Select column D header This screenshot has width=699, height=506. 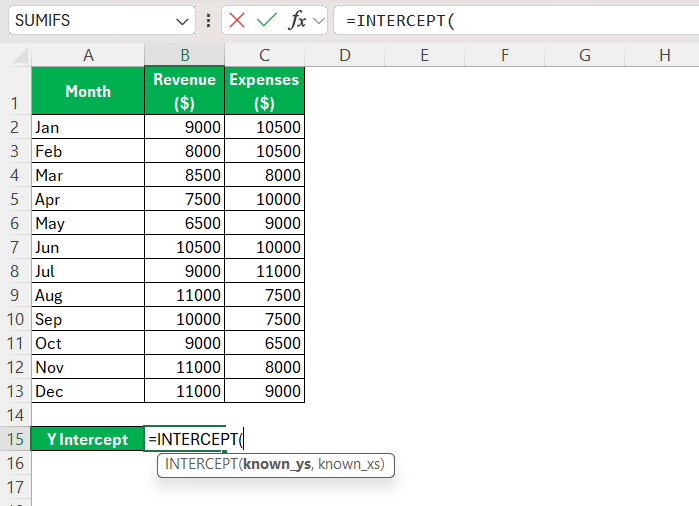[x=345, y=55]
